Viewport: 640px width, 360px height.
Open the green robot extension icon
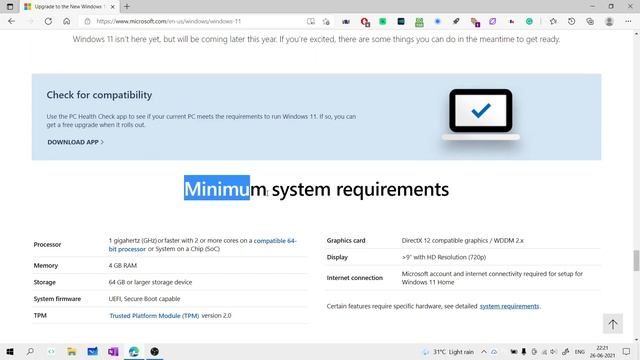[x=419, y=22]
